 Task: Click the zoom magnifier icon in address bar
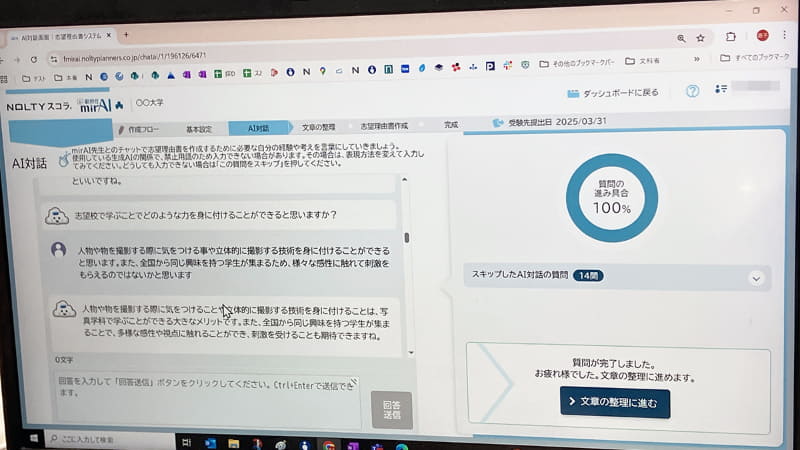pos(681,38)
